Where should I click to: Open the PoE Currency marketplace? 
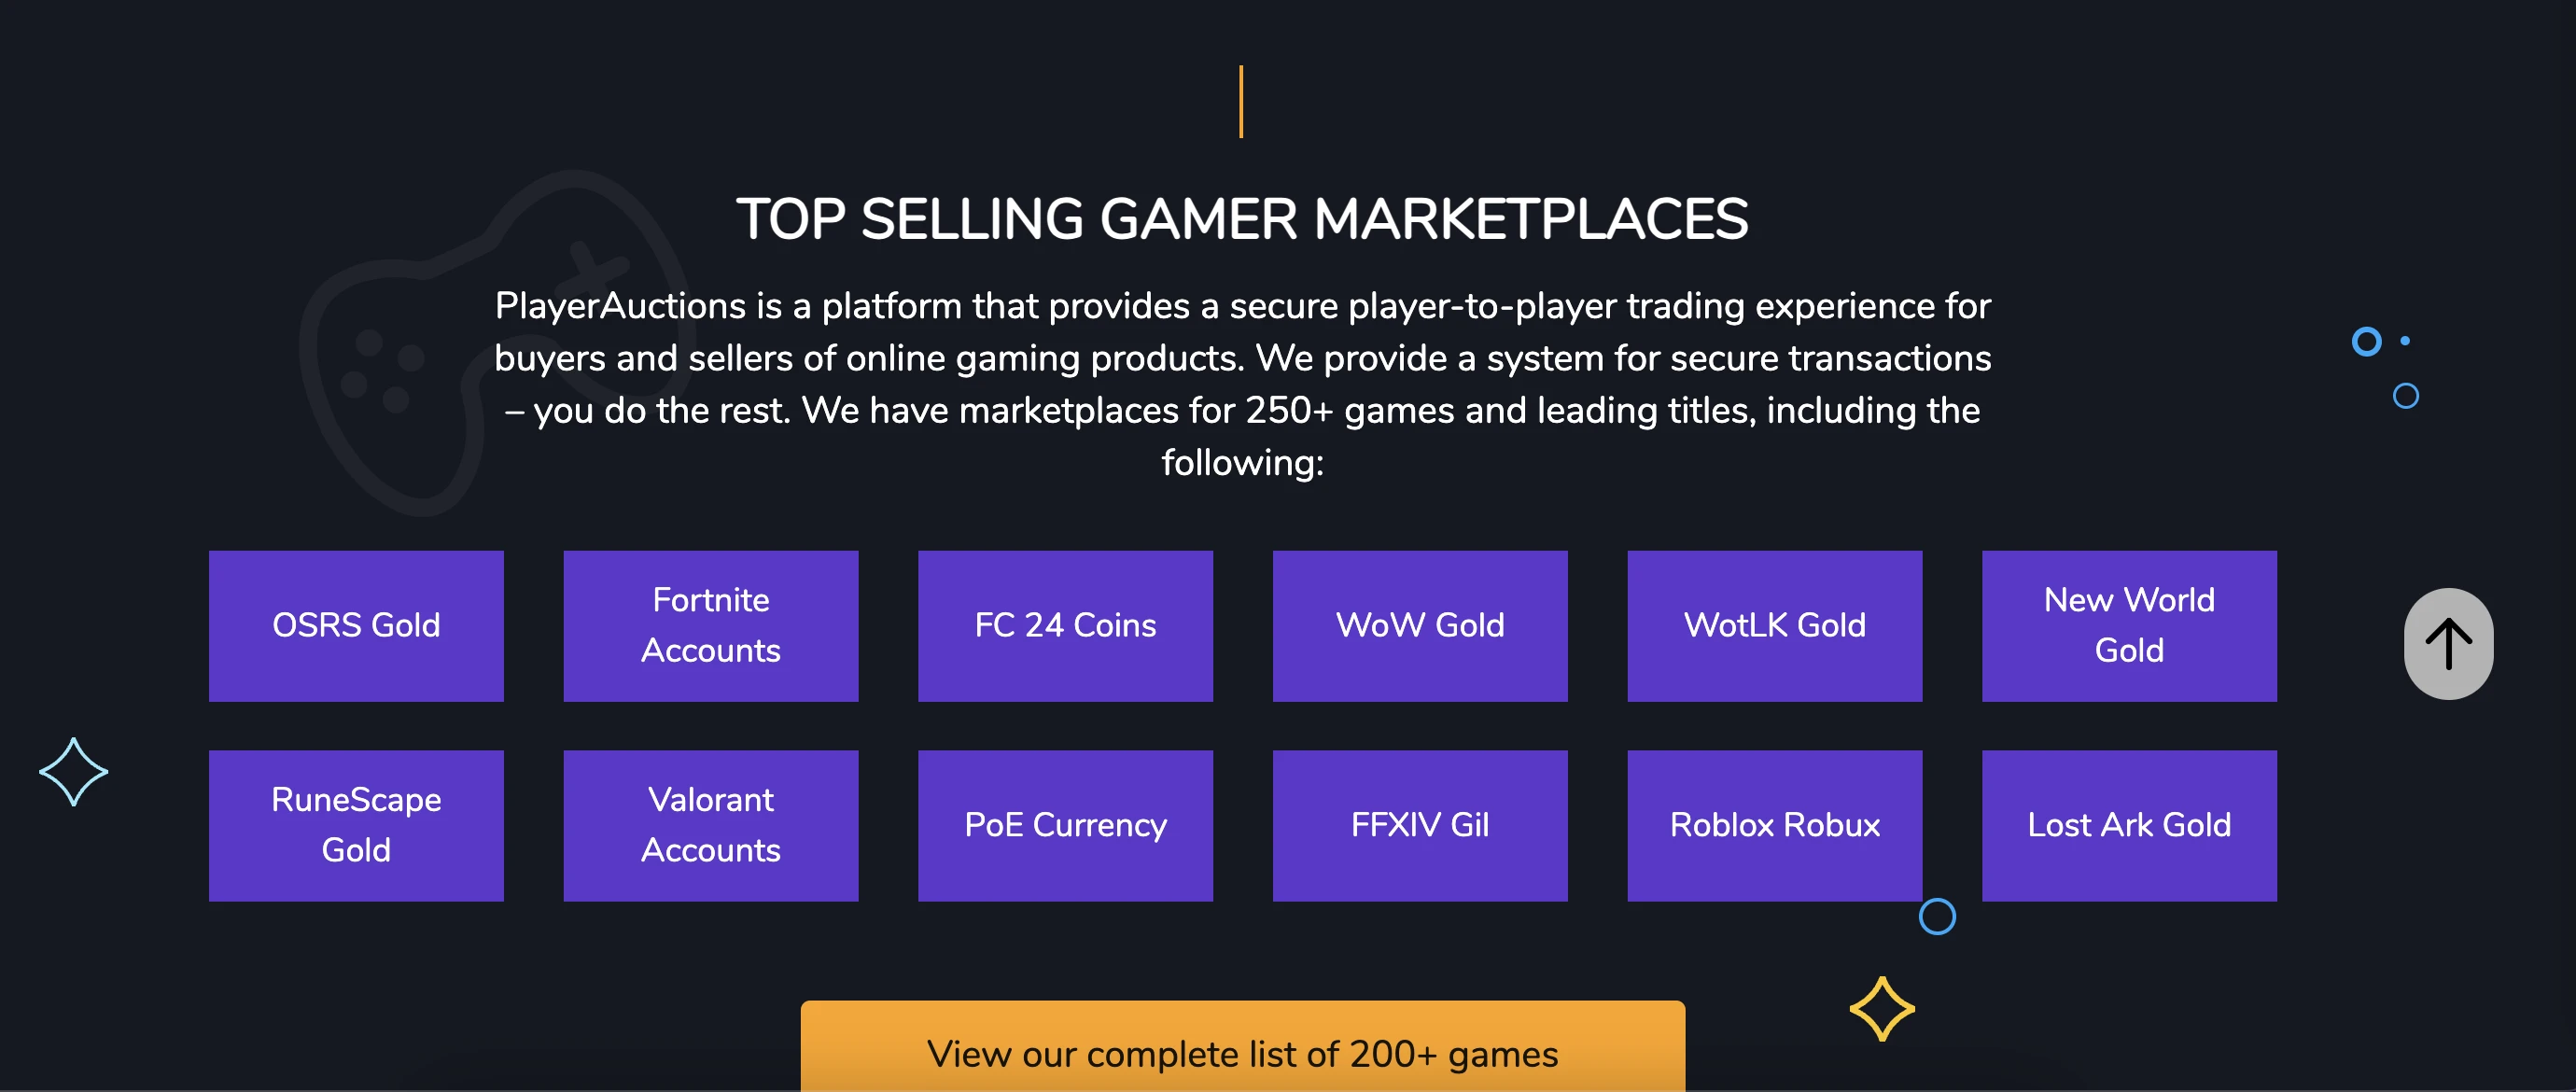1065,826
